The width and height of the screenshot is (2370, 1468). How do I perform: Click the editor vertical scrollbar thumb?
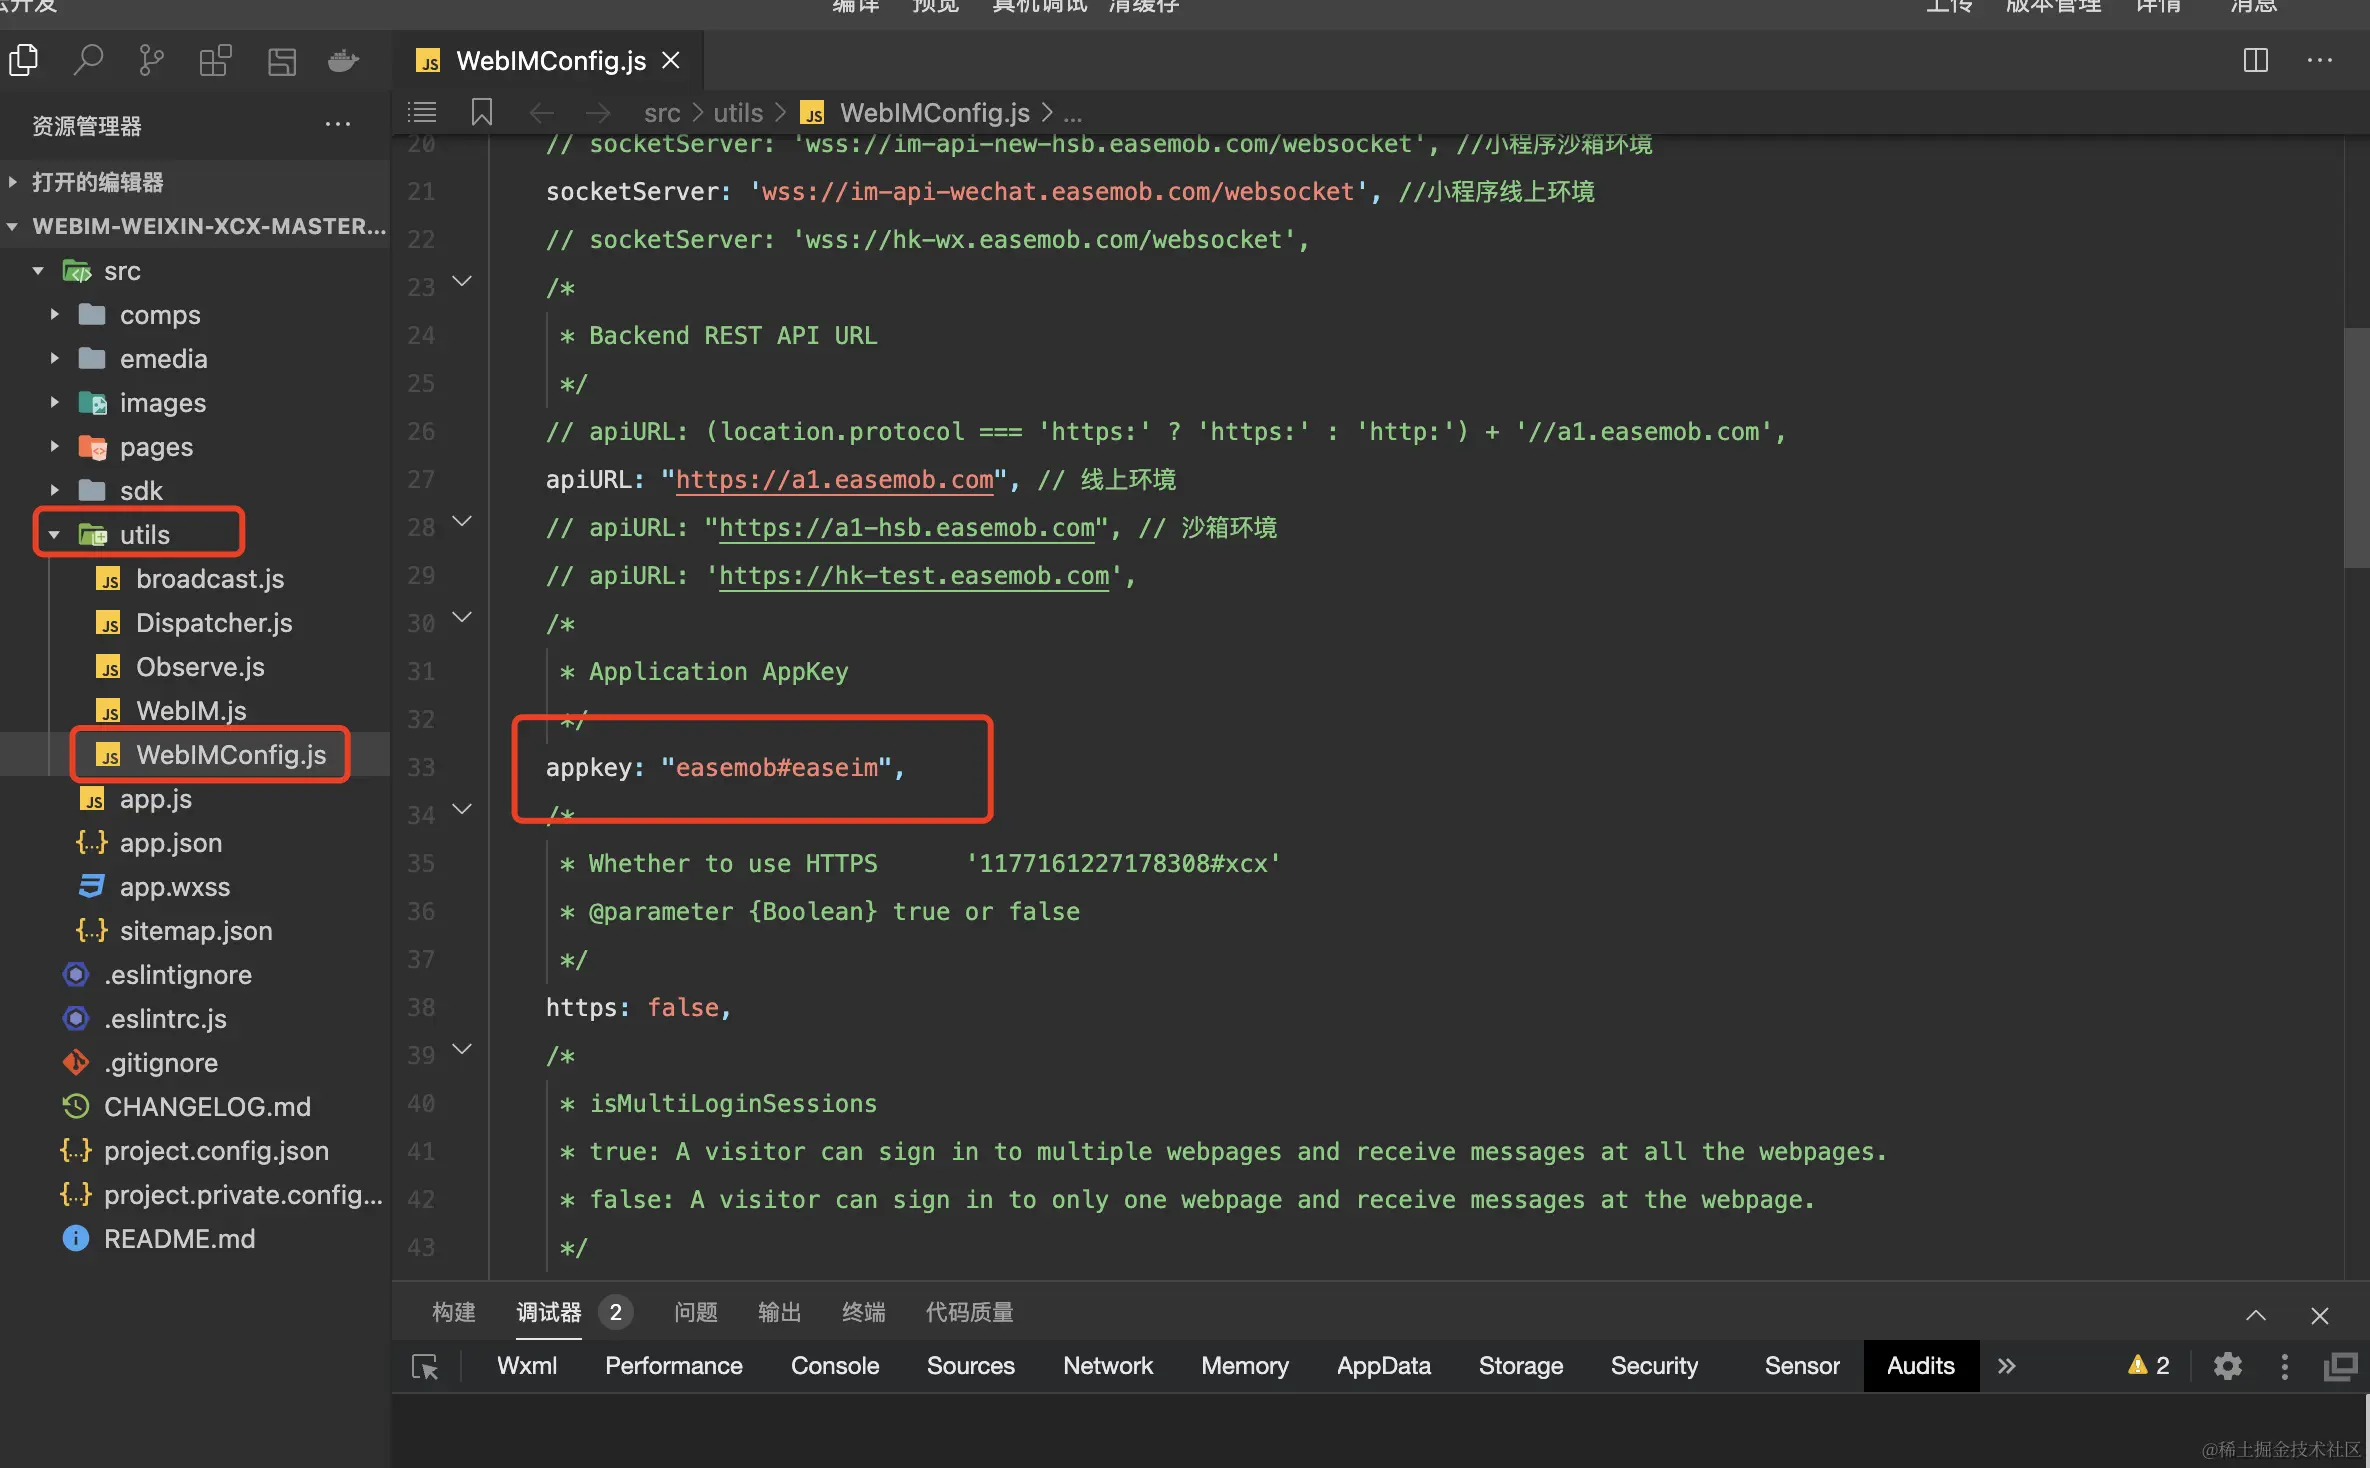(2356, 447)
